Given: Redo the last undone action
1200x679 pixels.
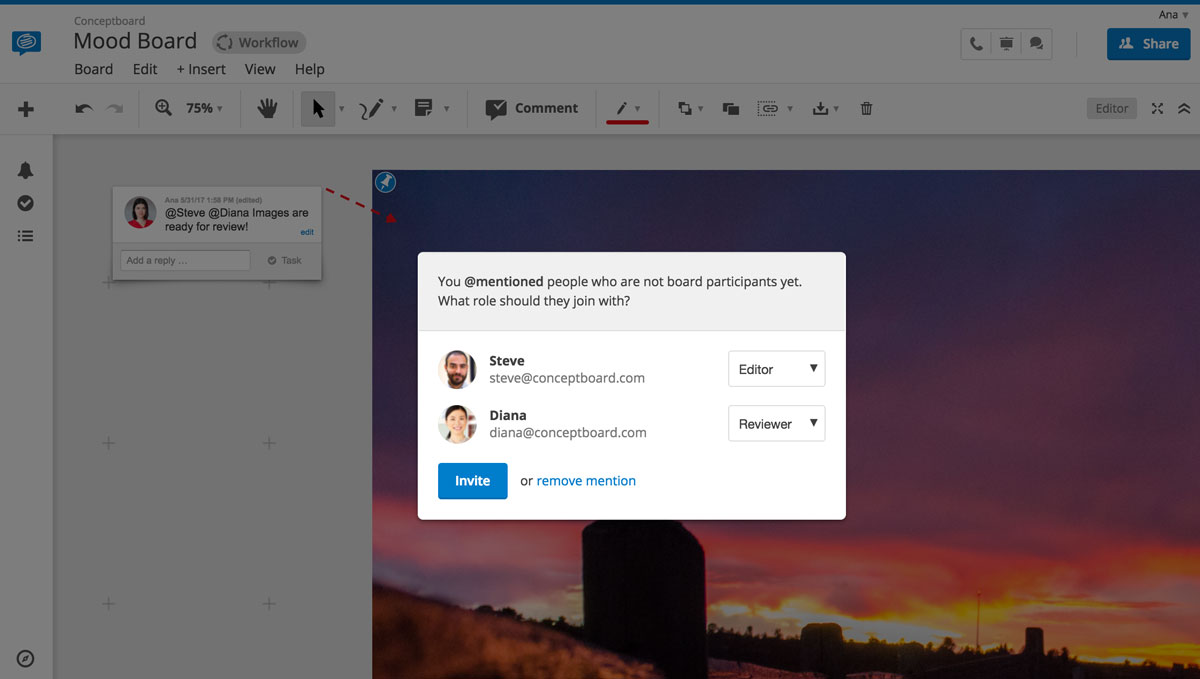Looking at the screenshot, I should [x=115, y=108].
